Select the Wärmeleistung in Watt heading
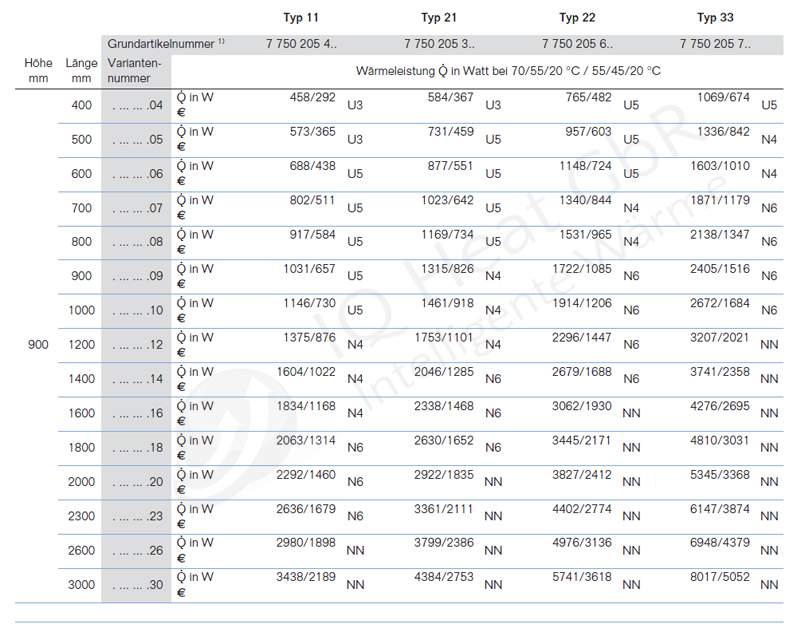This screenshot has width=805, height=640. (x=508, y=72)
